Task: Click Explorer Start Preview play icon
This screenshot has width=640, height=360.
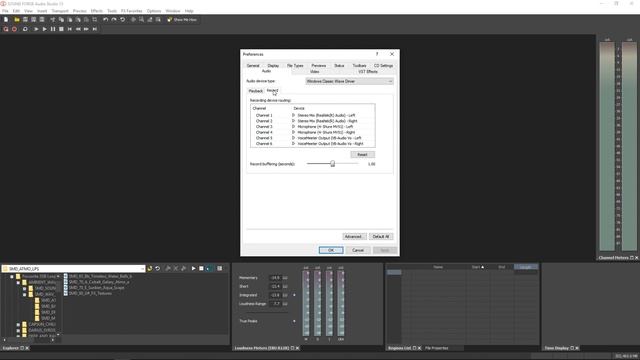Action: (x=193, y=269)
